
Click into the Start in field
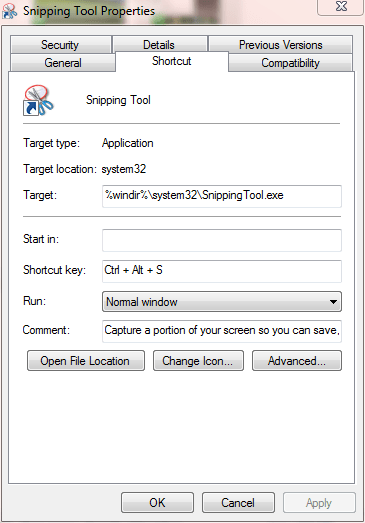coord(222,240)
